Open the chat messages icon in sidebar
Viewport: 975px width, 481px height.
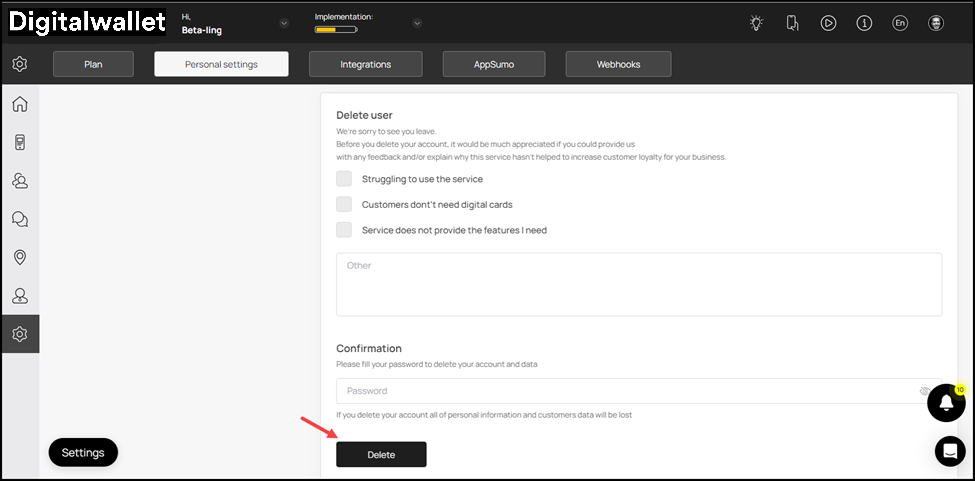click(x=19, y=219)
